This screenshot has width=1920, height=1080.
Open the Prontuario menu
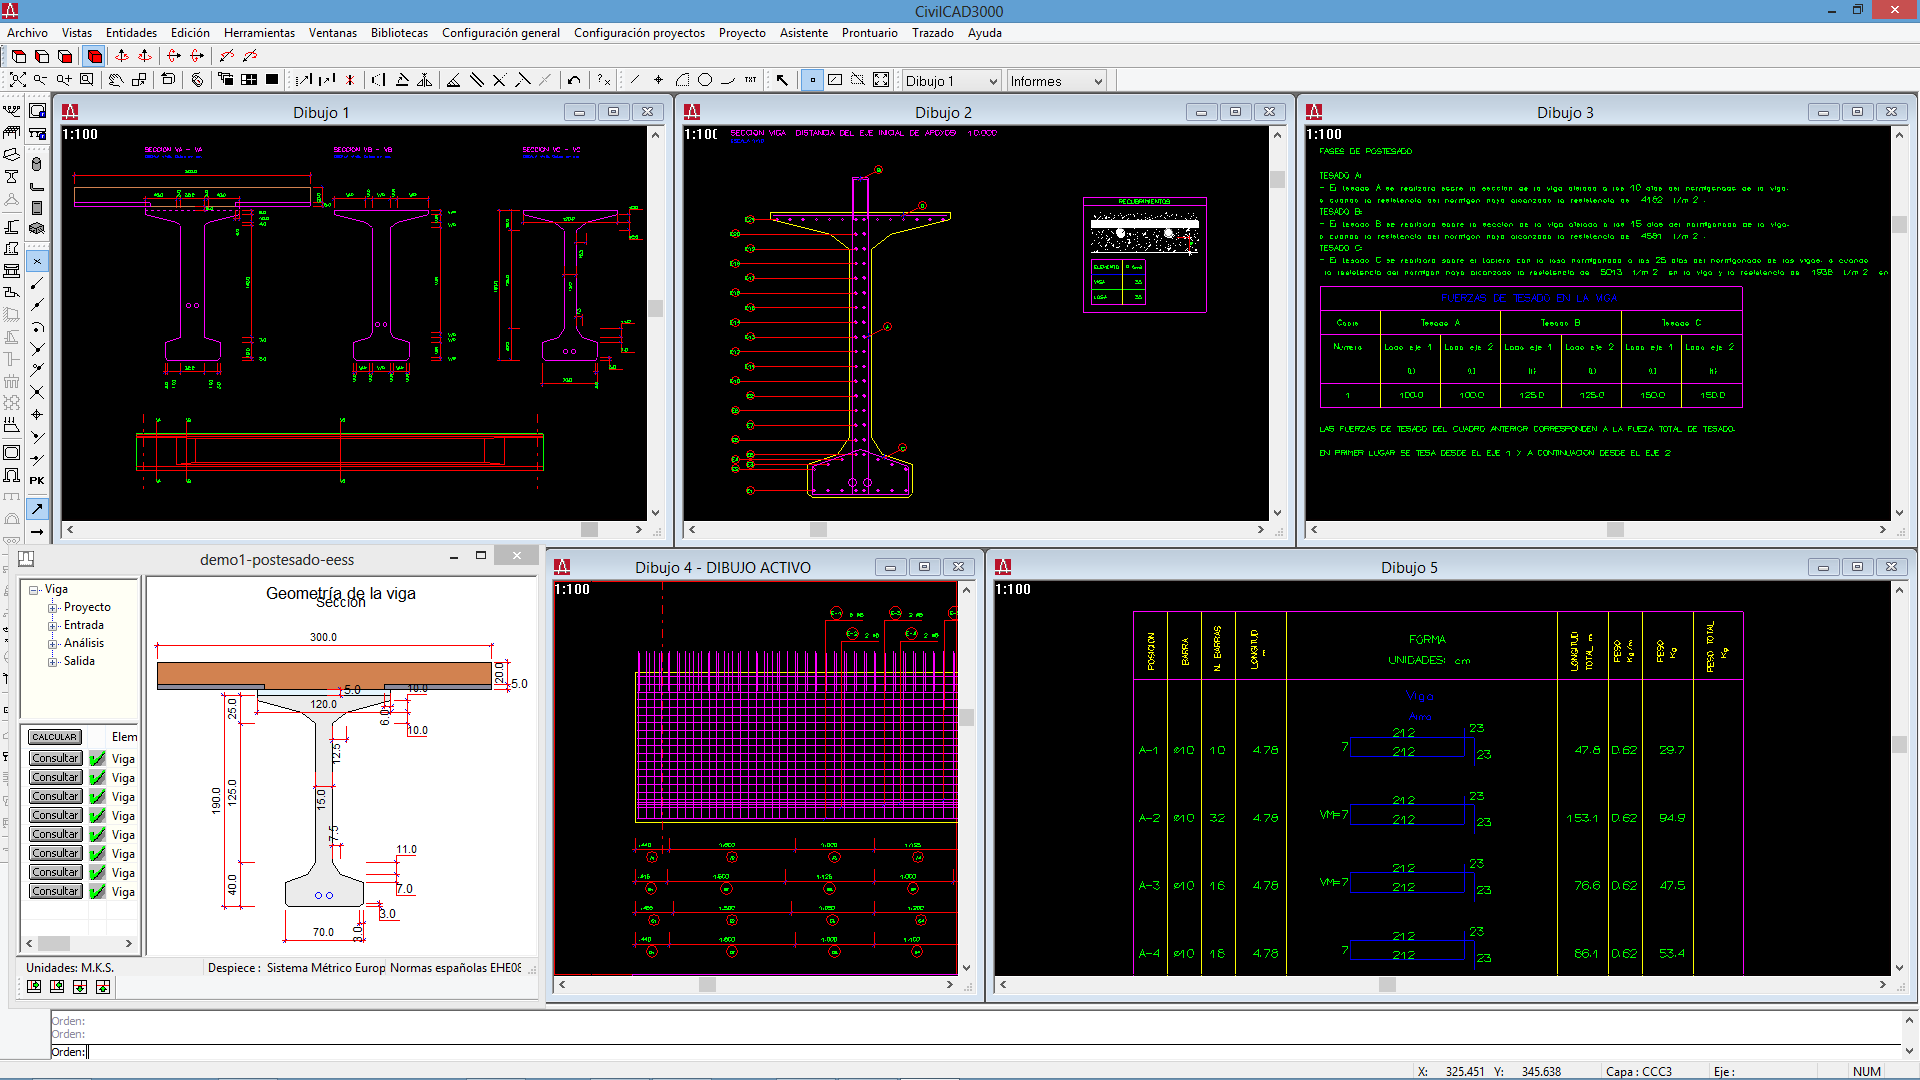(x=869, y=33)
